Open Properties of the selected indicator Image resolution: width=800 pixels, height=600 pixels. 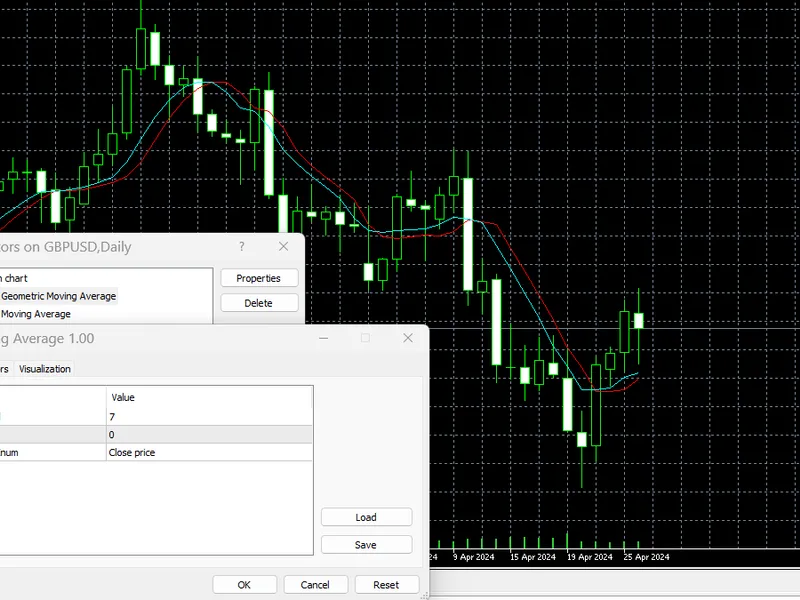[x=259, y=278]
